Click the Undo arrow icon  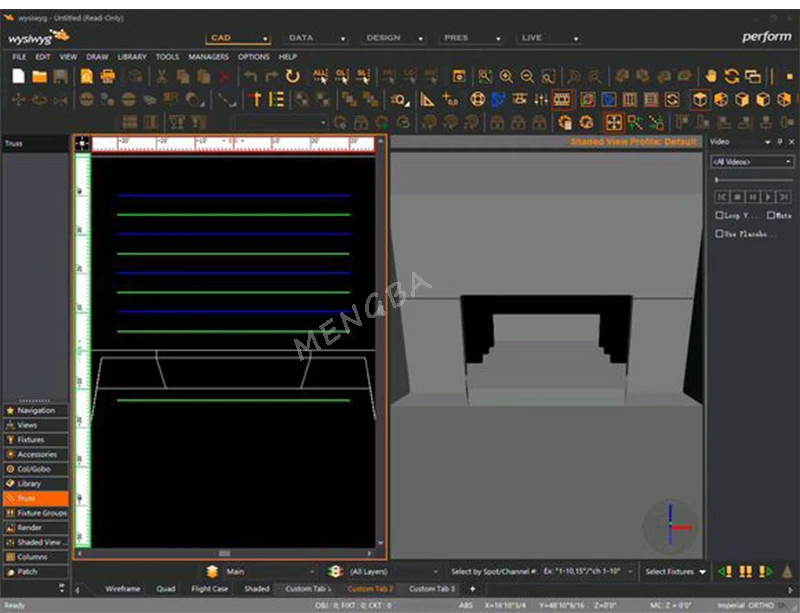click(250, 77)
